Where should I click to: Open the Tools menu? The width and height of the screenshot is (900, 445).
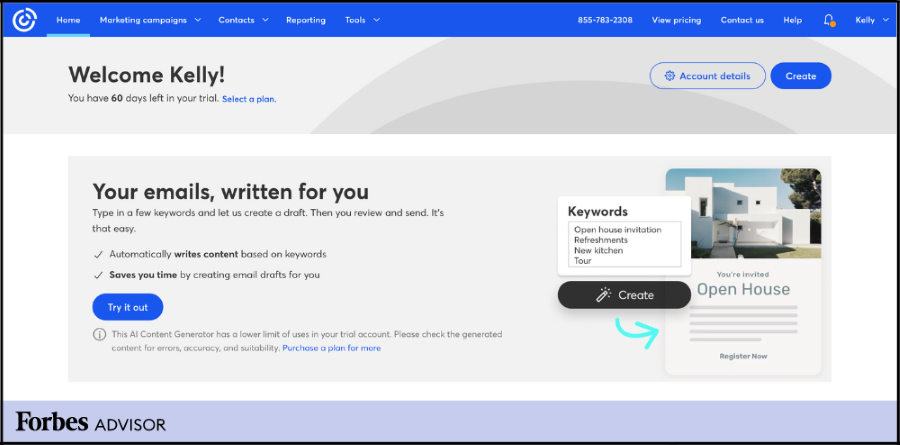pos(355,20)
